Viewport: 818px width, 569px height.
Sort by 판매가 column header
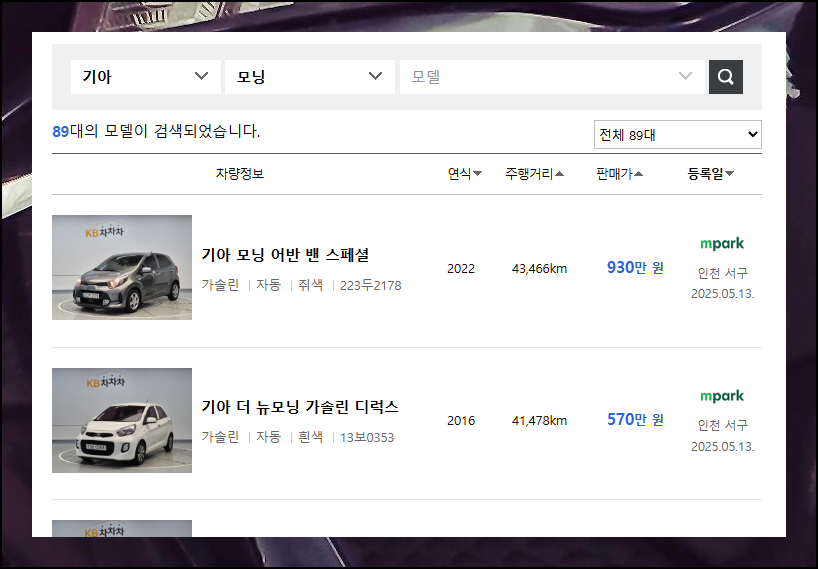pyautogui.click(x=619, y=174)
